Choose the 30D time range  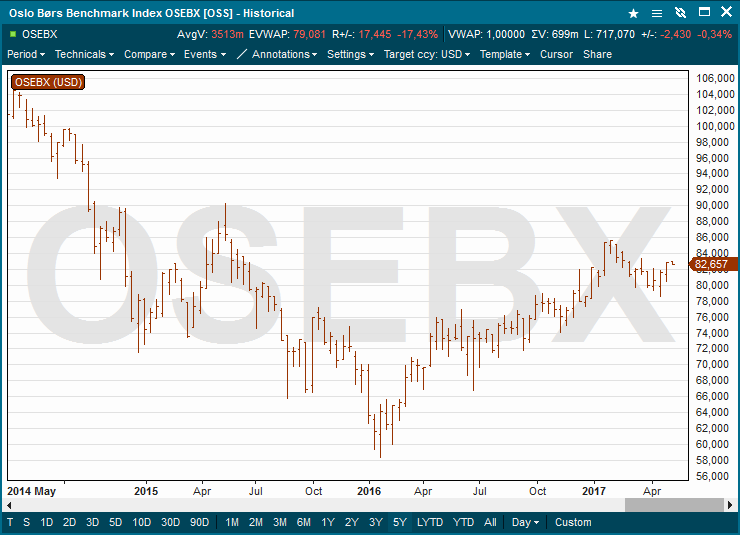tap(170, 522)
